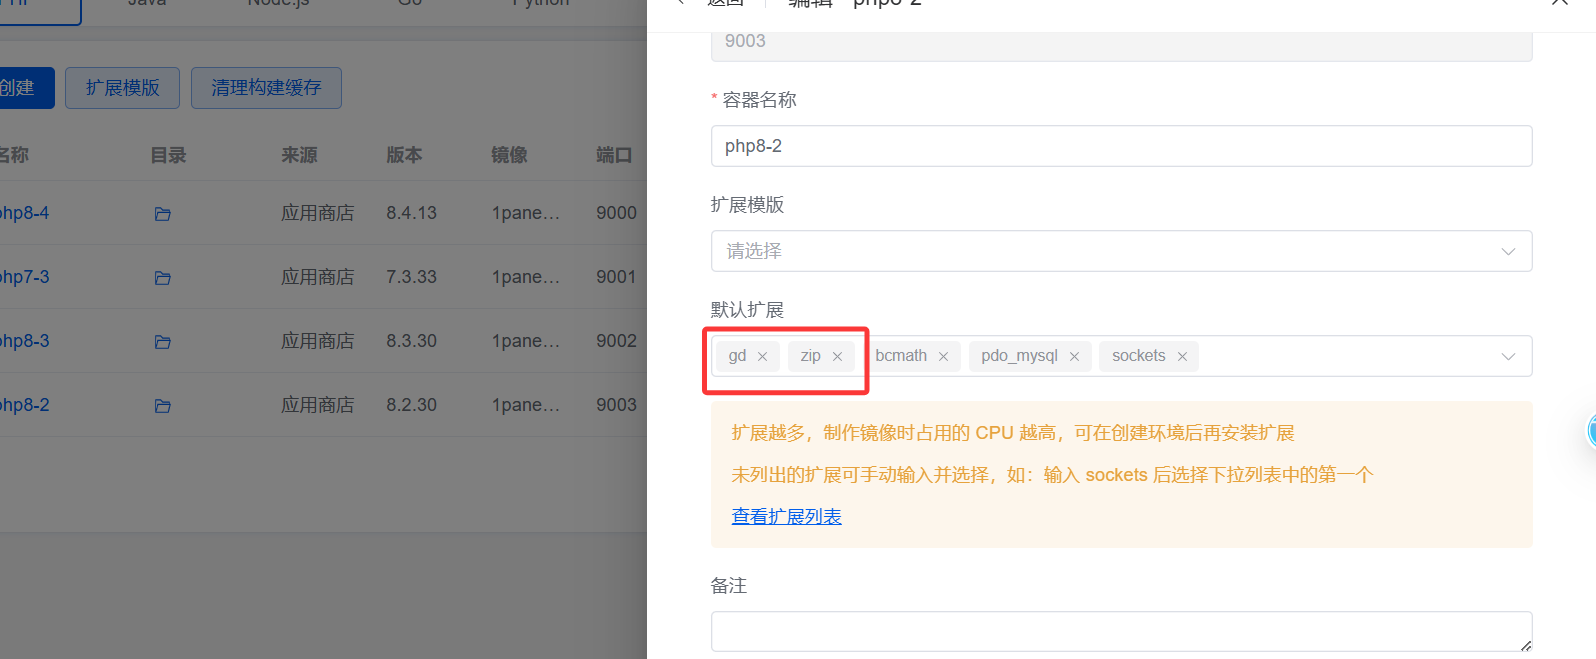The height and width of the screenshot is (659, 1596).
Task: Remove the bcmath extension tag
Action: [x=943, y=357]
